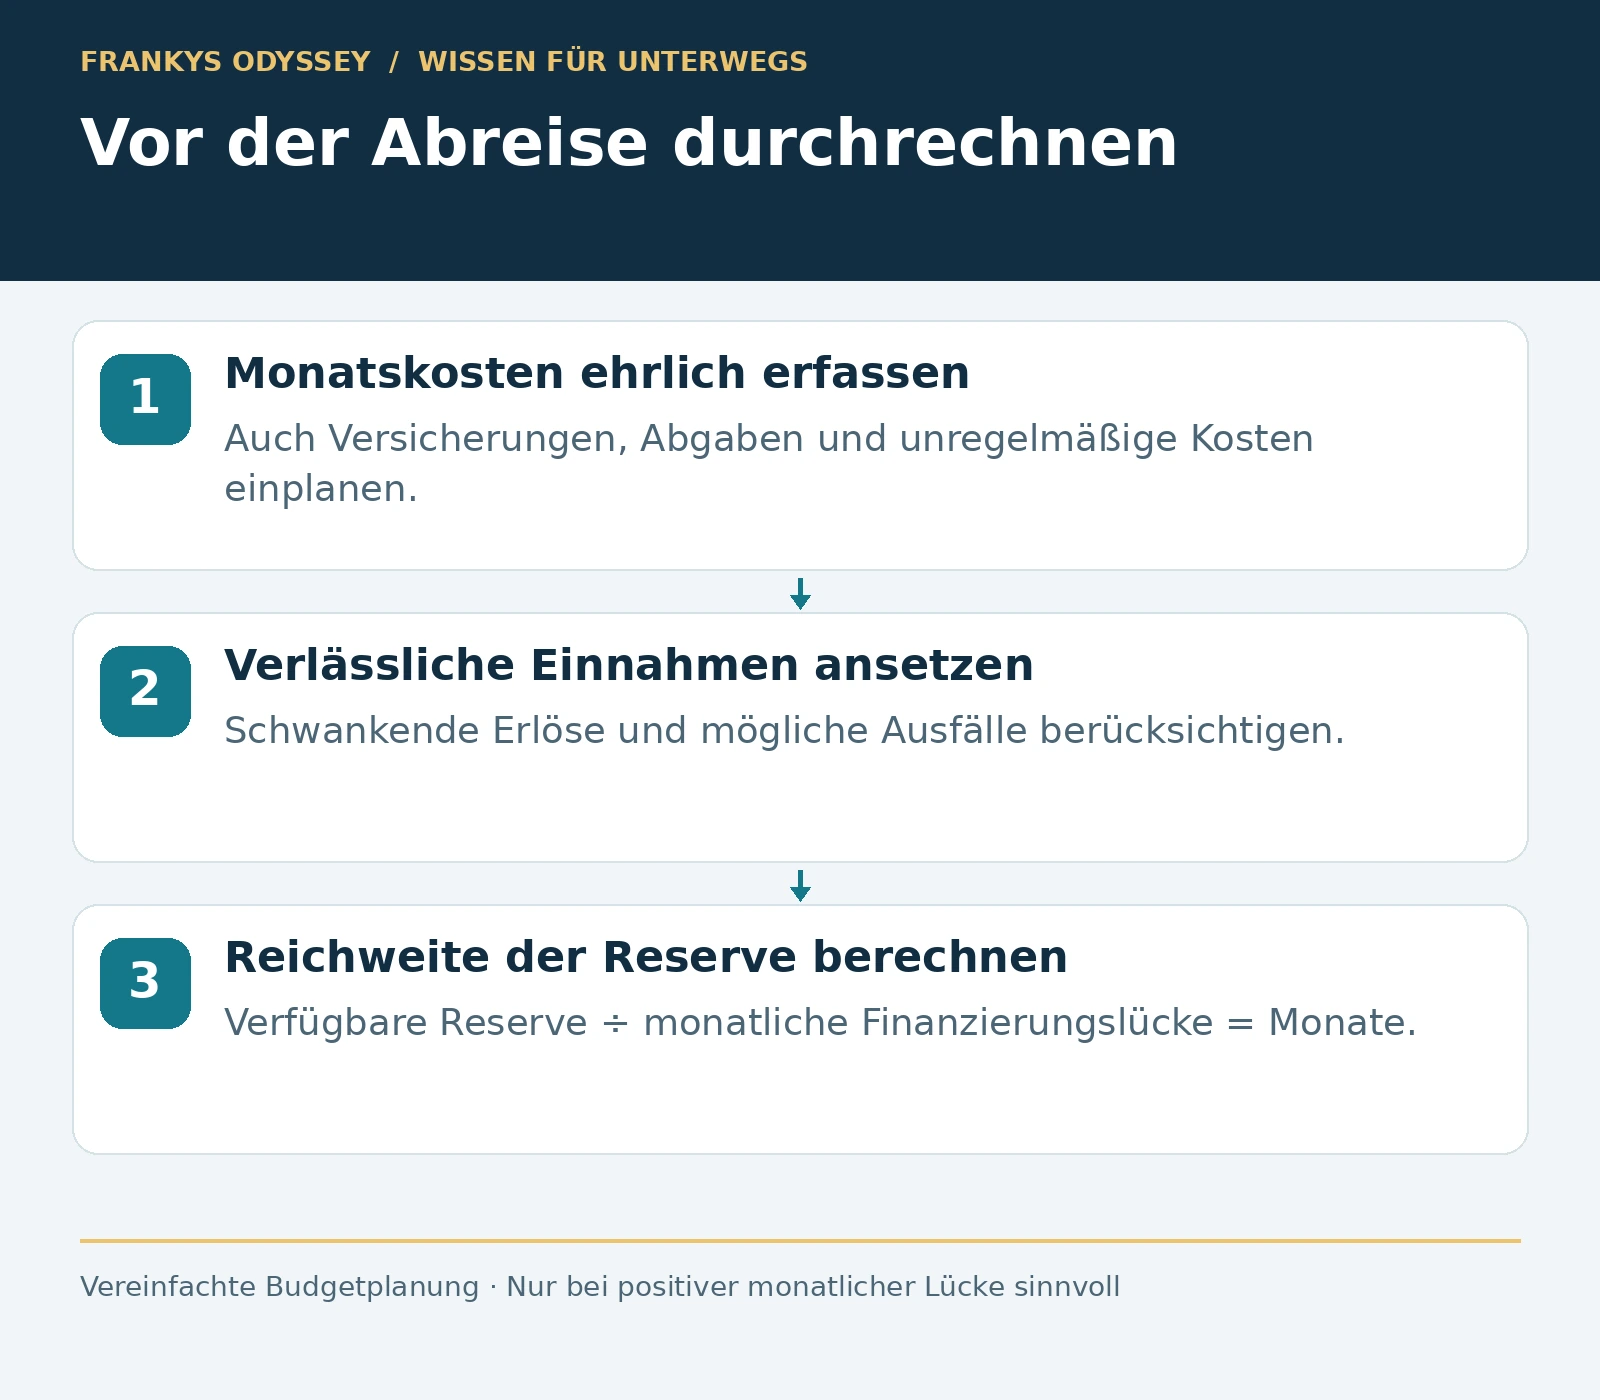Select the title Reichweite der Reserve berechnen
The width and height of the screenshot is (1600, 1400).
click(x=646, y=957)
